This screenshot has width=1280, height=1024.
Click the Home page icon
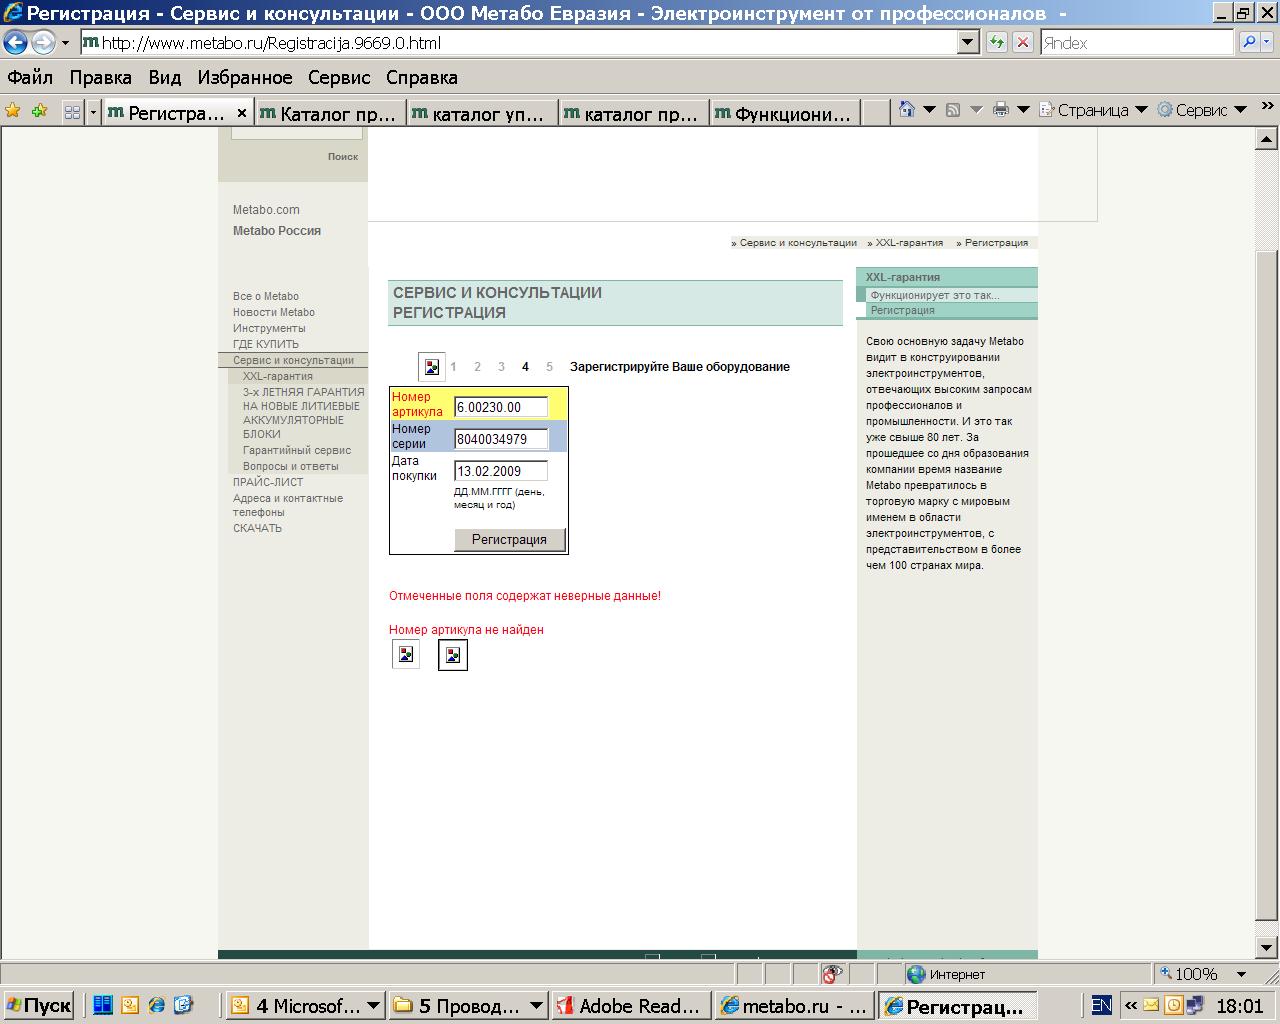[x=907, y=110]
